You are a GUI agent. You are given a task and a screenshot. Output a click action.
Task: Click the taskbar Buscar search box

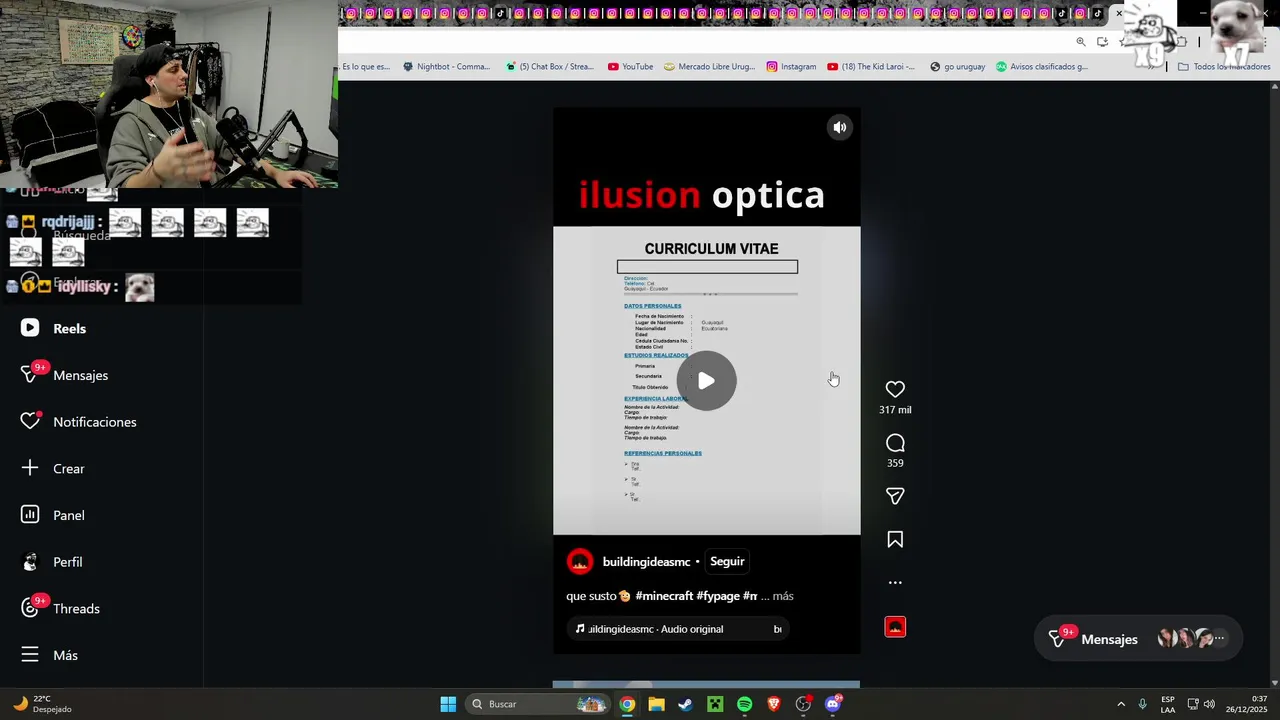(x=539, y=704)
